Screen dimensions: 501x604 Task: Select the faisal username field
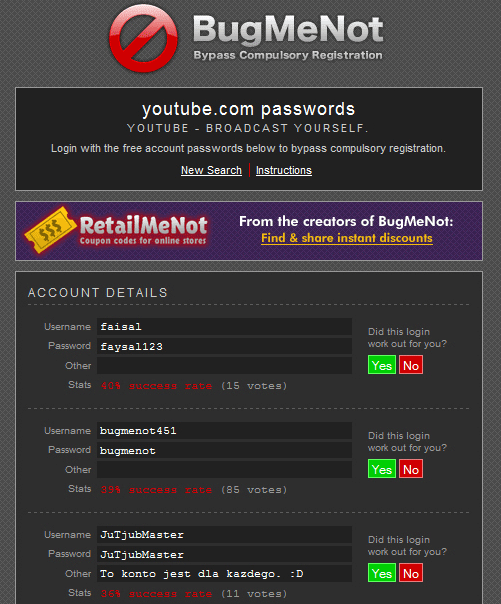click(224, 327)
